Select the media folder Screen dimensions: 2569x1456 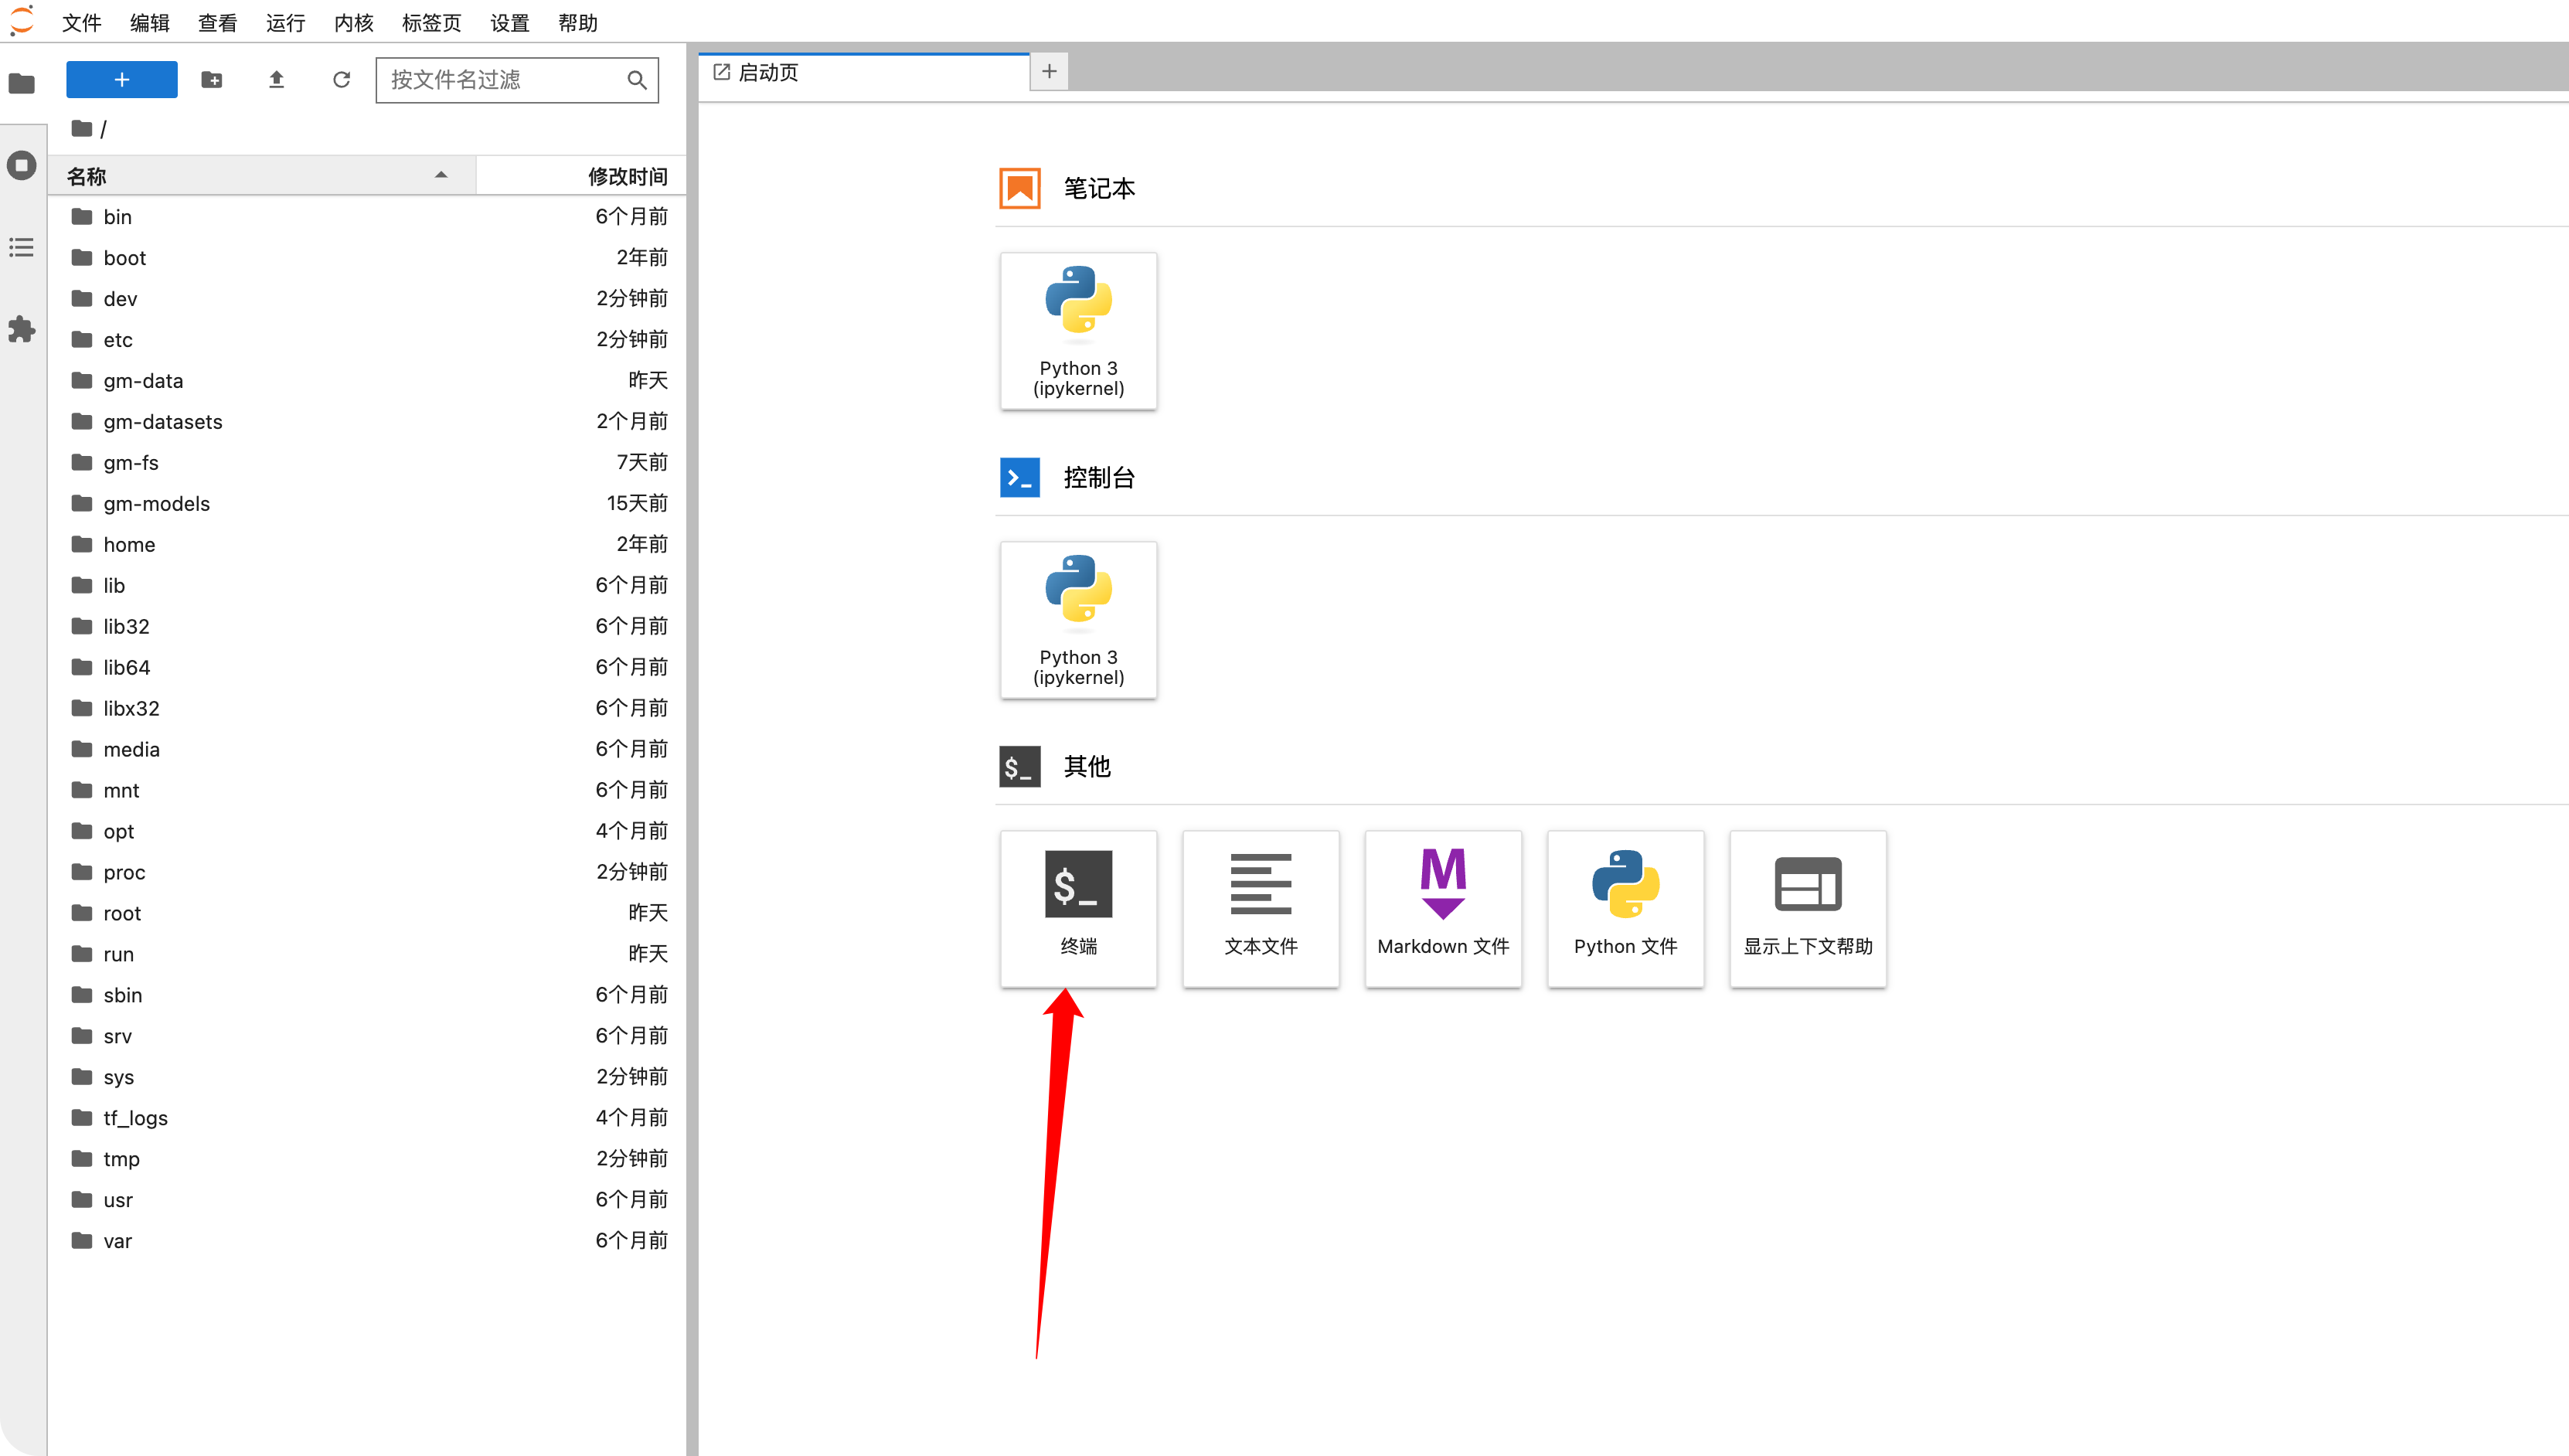coord(368,750)
